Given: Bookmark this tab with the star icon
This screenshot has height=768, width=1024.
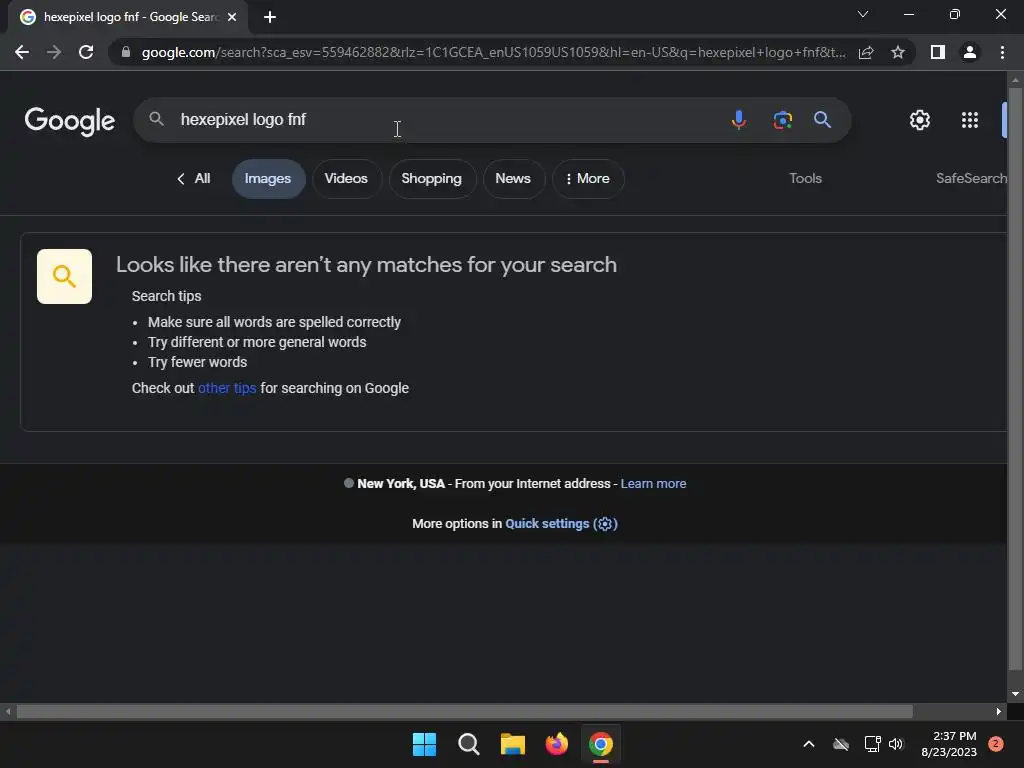Looking at the screenshot, I should pyautogui.click(x=898, y=52).
